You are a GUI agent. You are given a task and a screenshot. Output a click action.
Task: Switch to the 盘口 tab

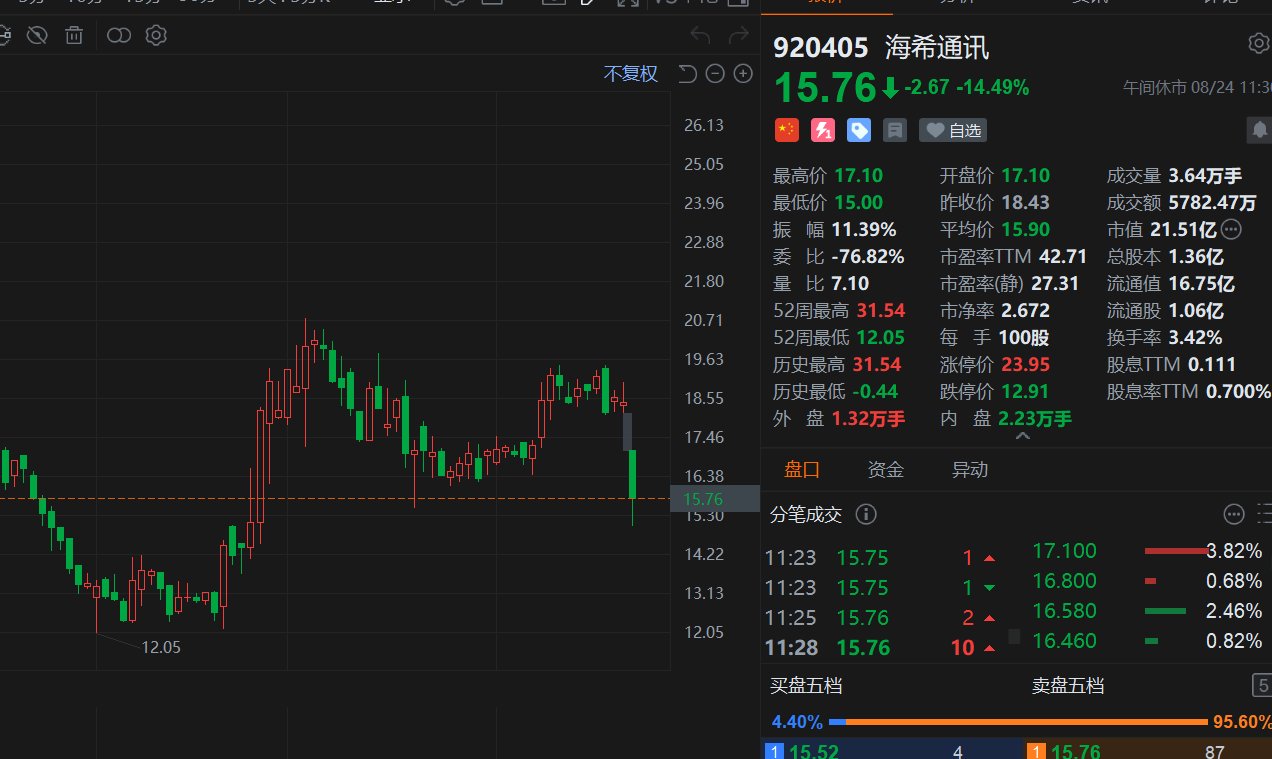[802, 470]
